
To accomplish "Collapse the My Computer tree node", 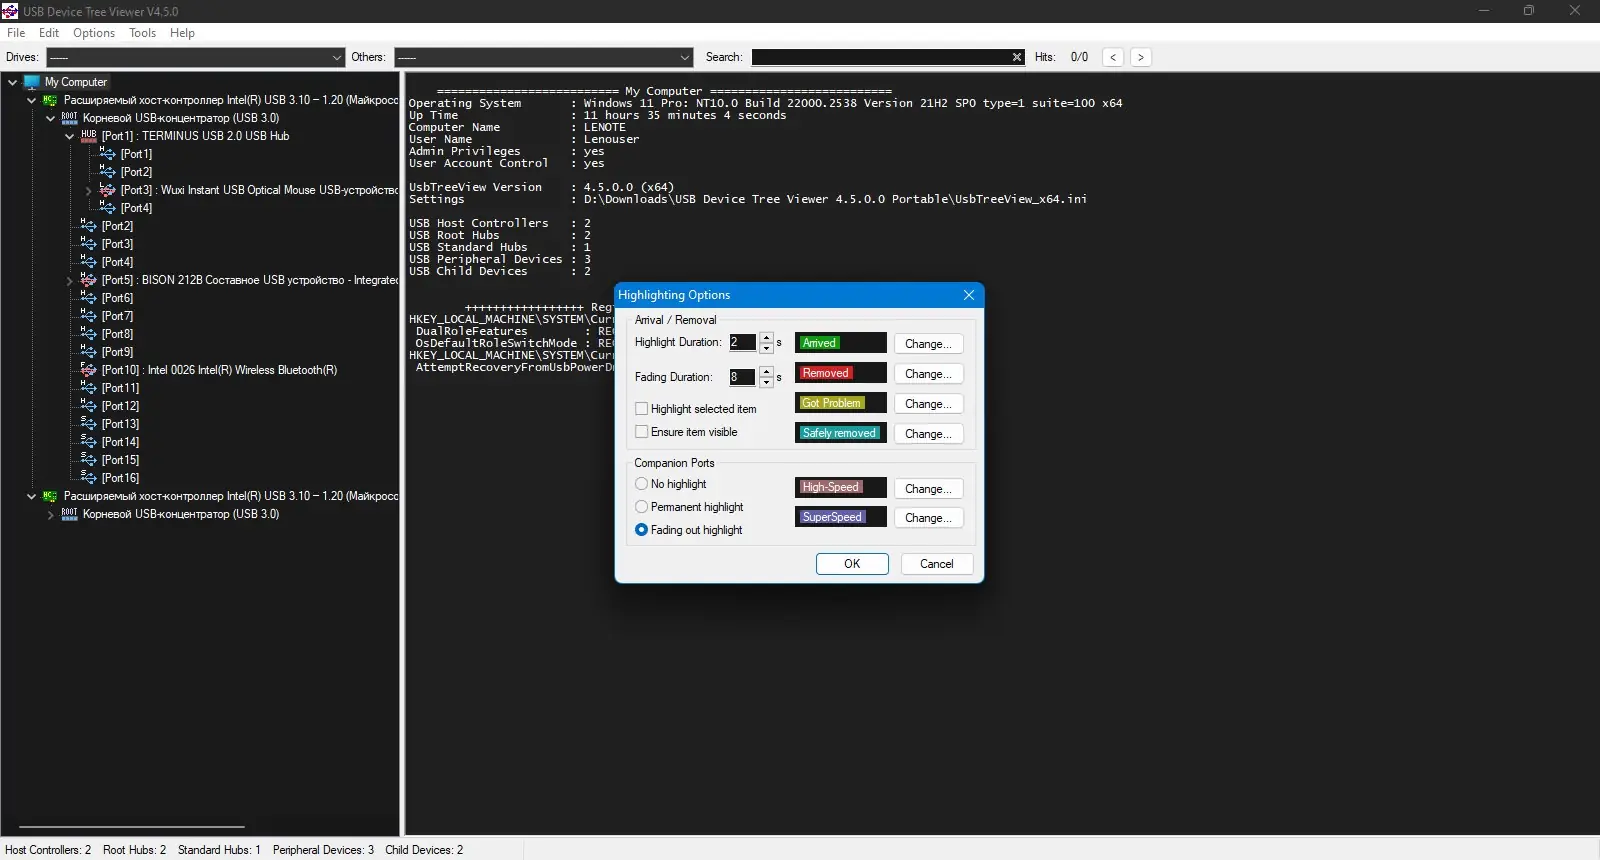I will point(13,82).
